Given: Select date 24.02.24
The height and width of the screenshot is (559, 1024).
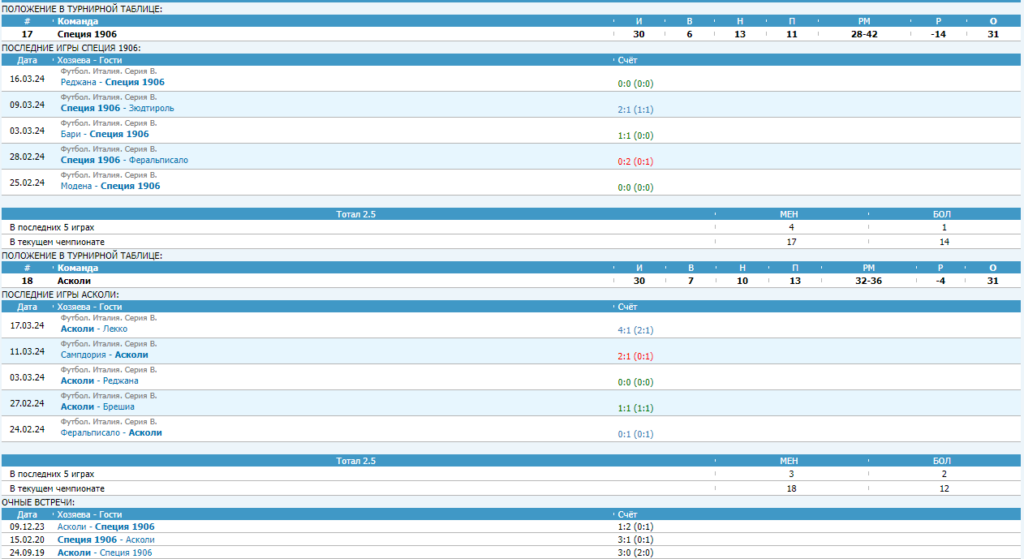Looking at the screenshot, I should 27,430.
